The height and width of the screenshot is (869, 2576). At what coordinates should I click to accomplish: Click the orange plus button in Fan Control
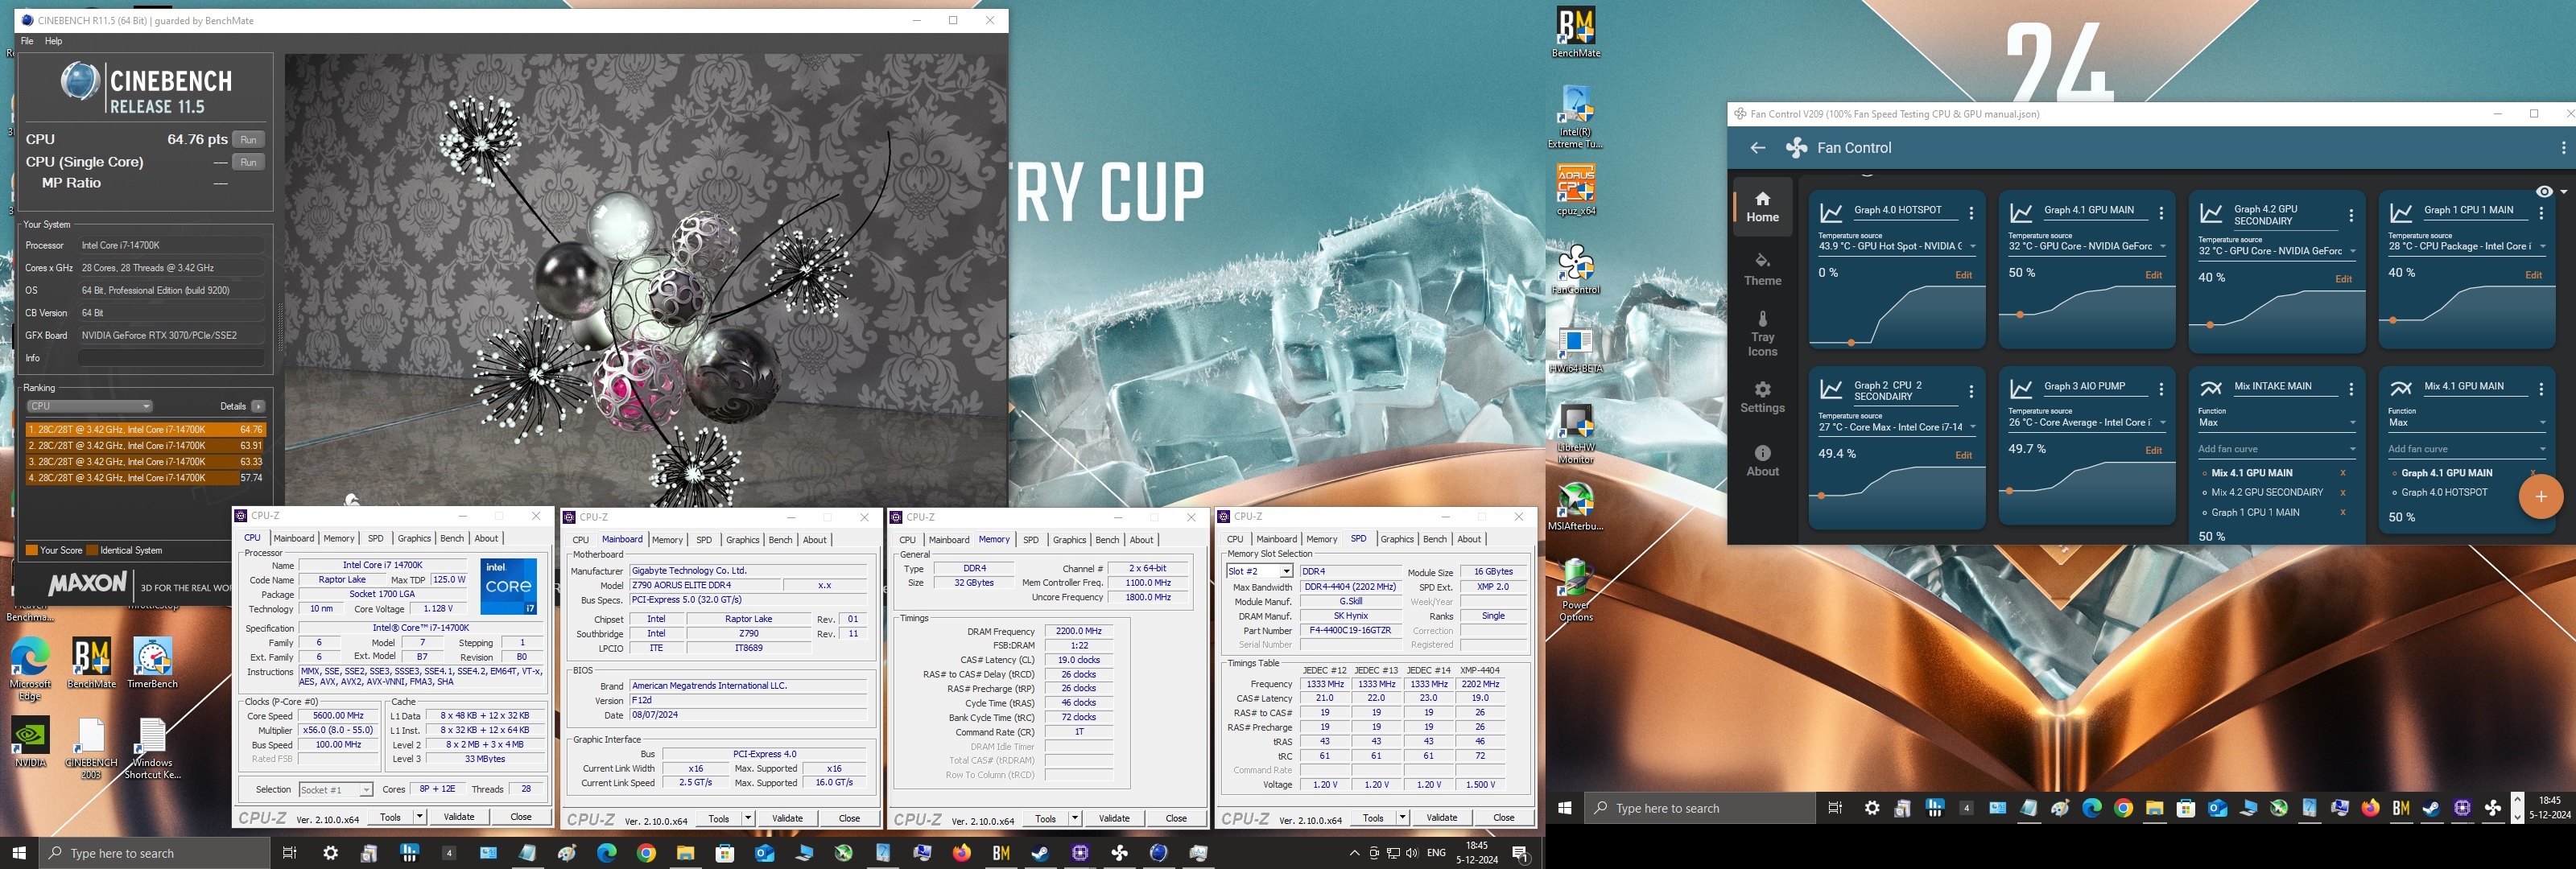click(x=2540, y=497)
